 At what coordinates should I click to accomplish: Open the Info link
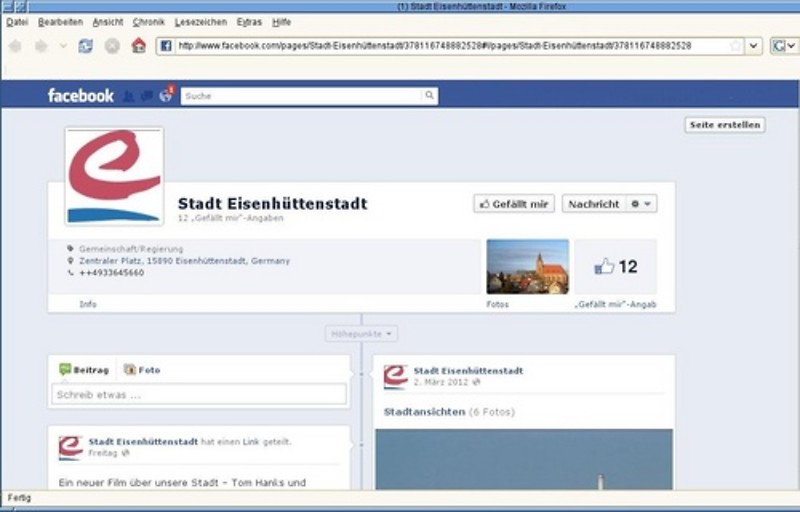[88, 304]
